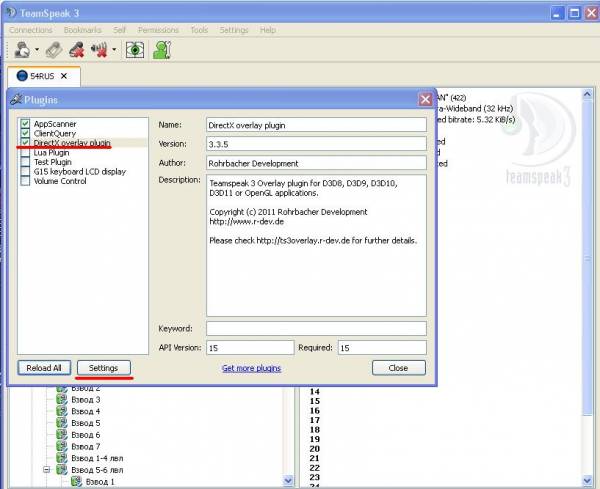Viewport: 600px width, 489px height.
Task: Click the Author field
Action: coord(316,163)
